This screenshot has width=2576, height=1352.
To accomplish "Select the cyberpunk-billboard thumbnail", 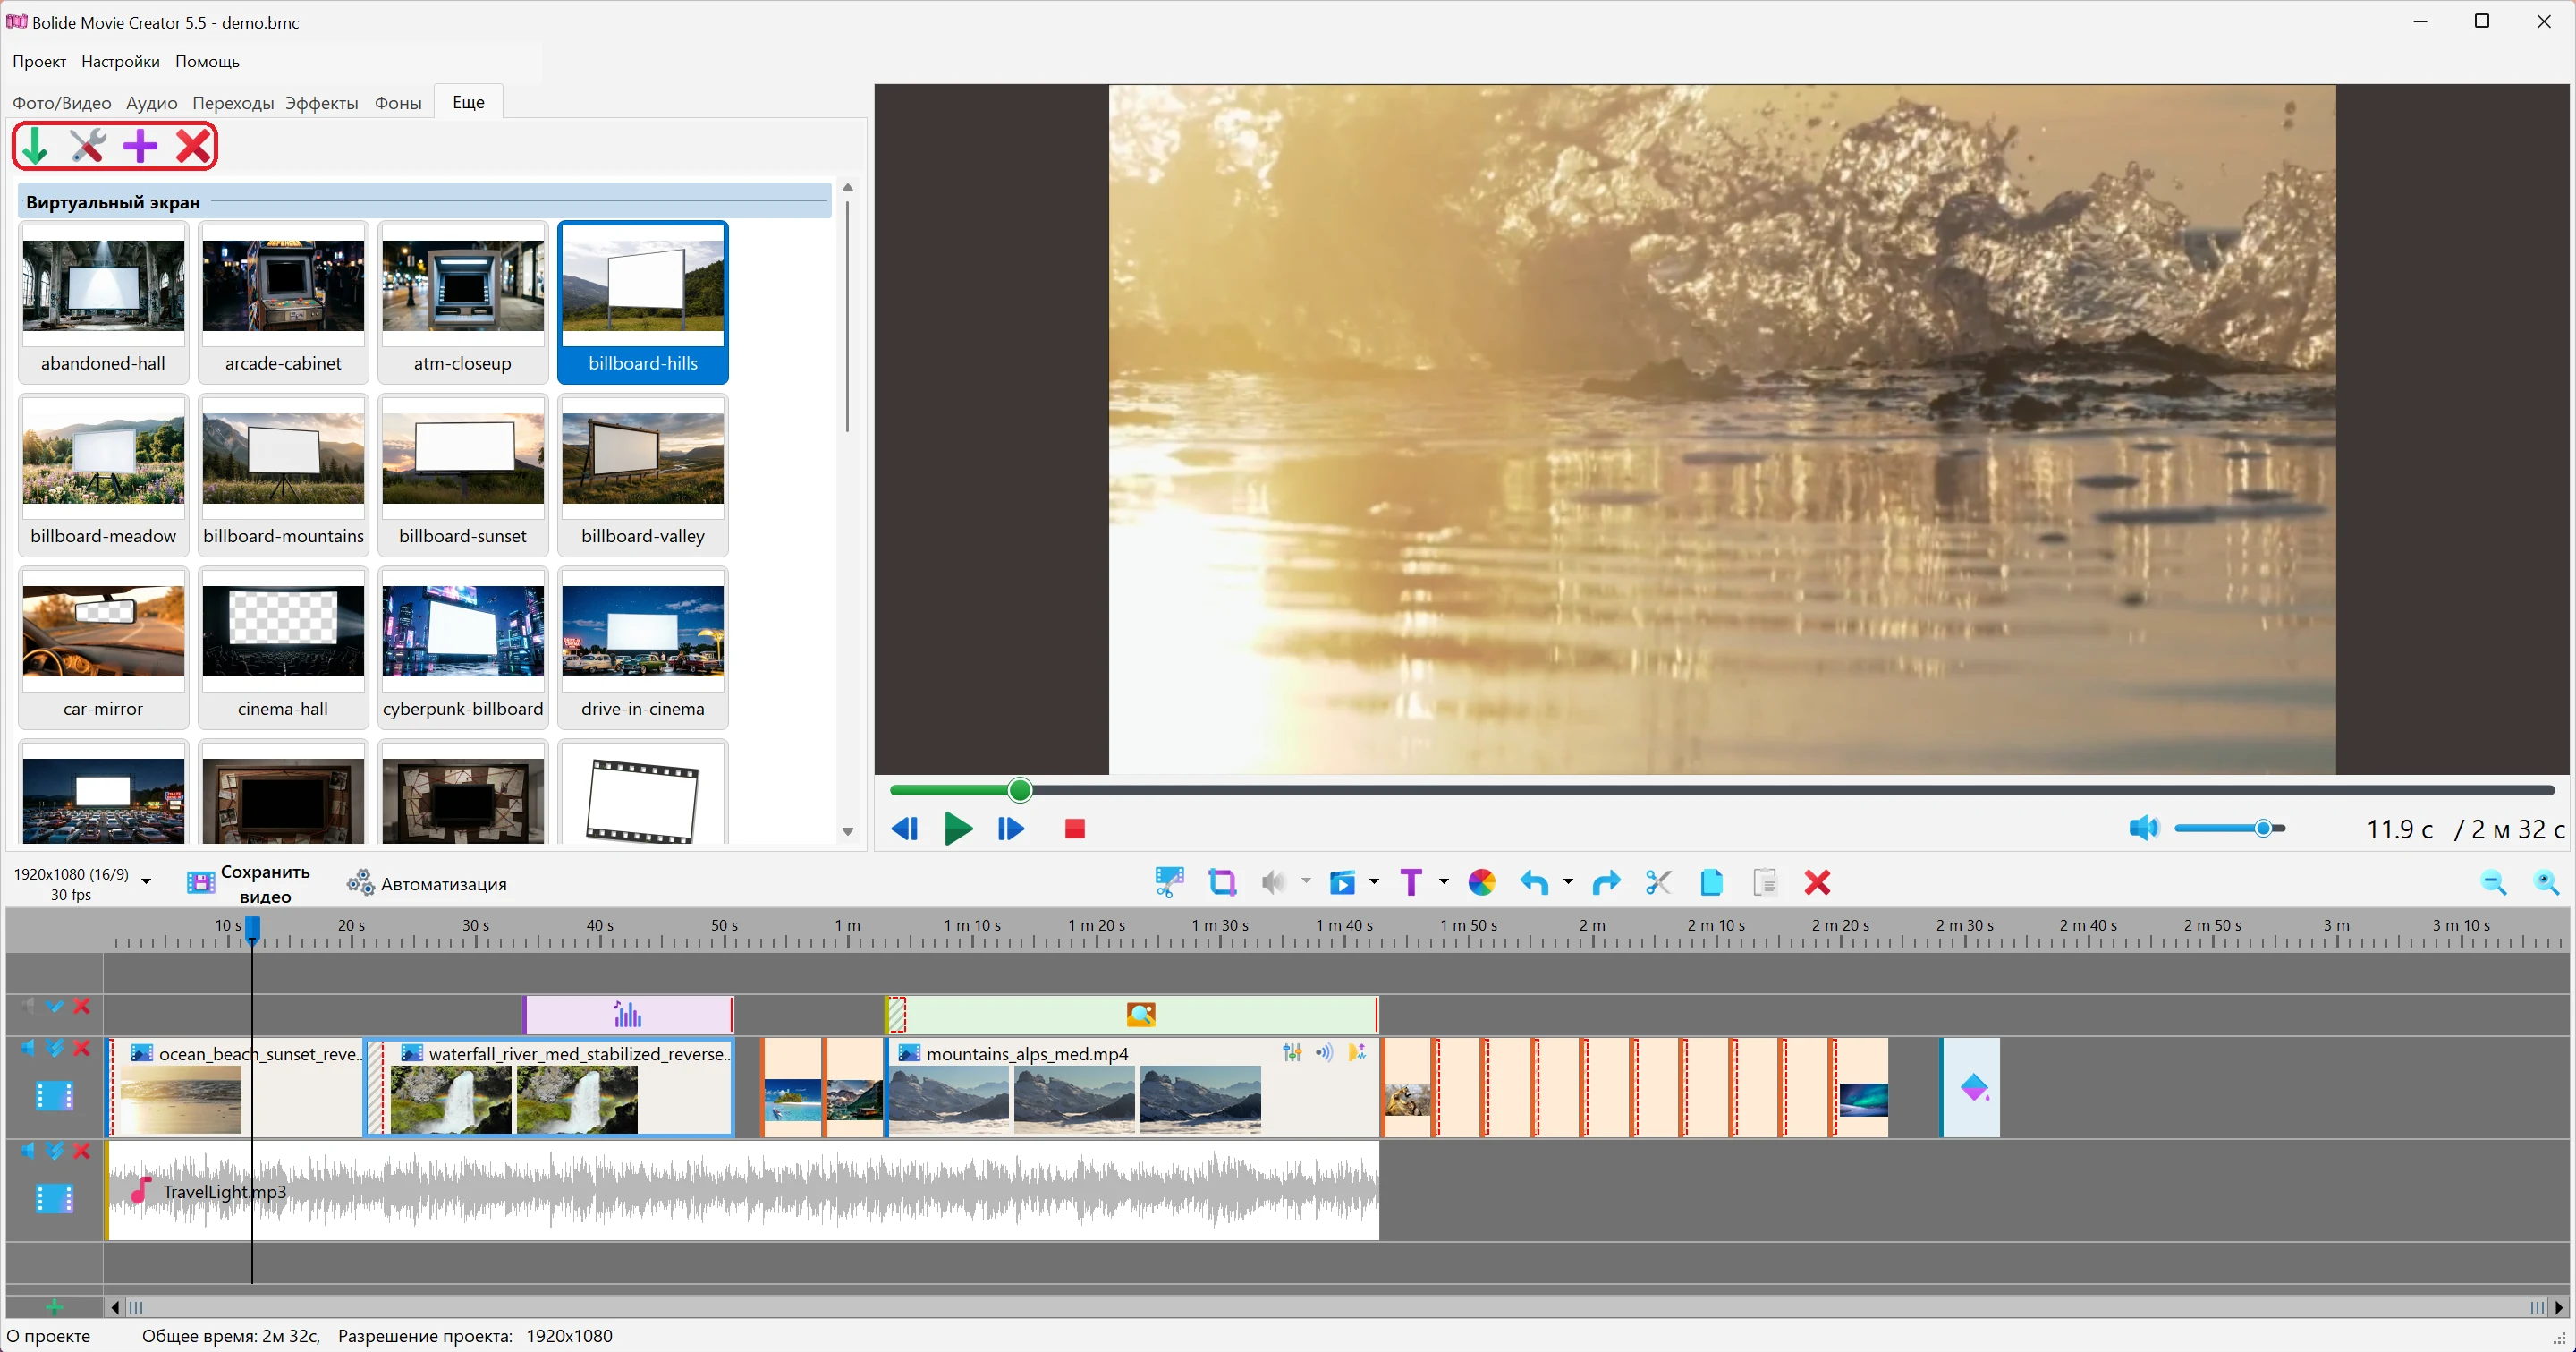I will [463, 648].
